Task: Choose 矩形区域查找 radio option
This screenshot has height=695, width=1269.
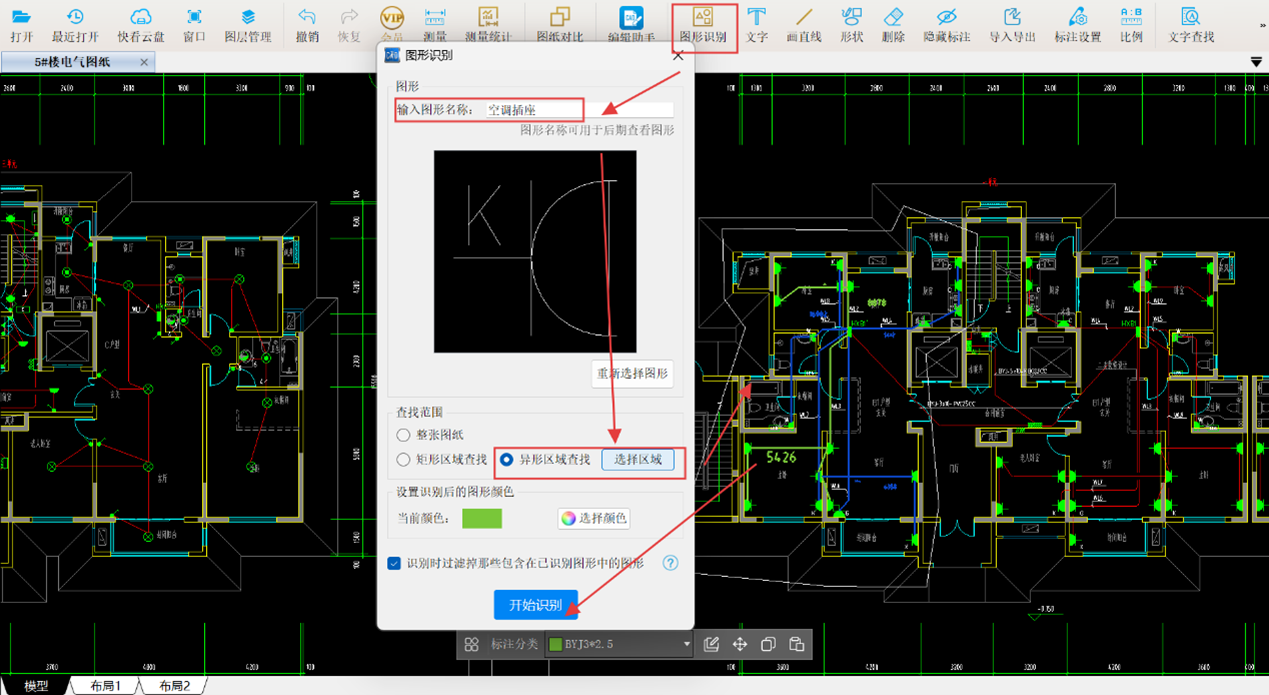Action: pyautogui.click(x=404, y=460)
